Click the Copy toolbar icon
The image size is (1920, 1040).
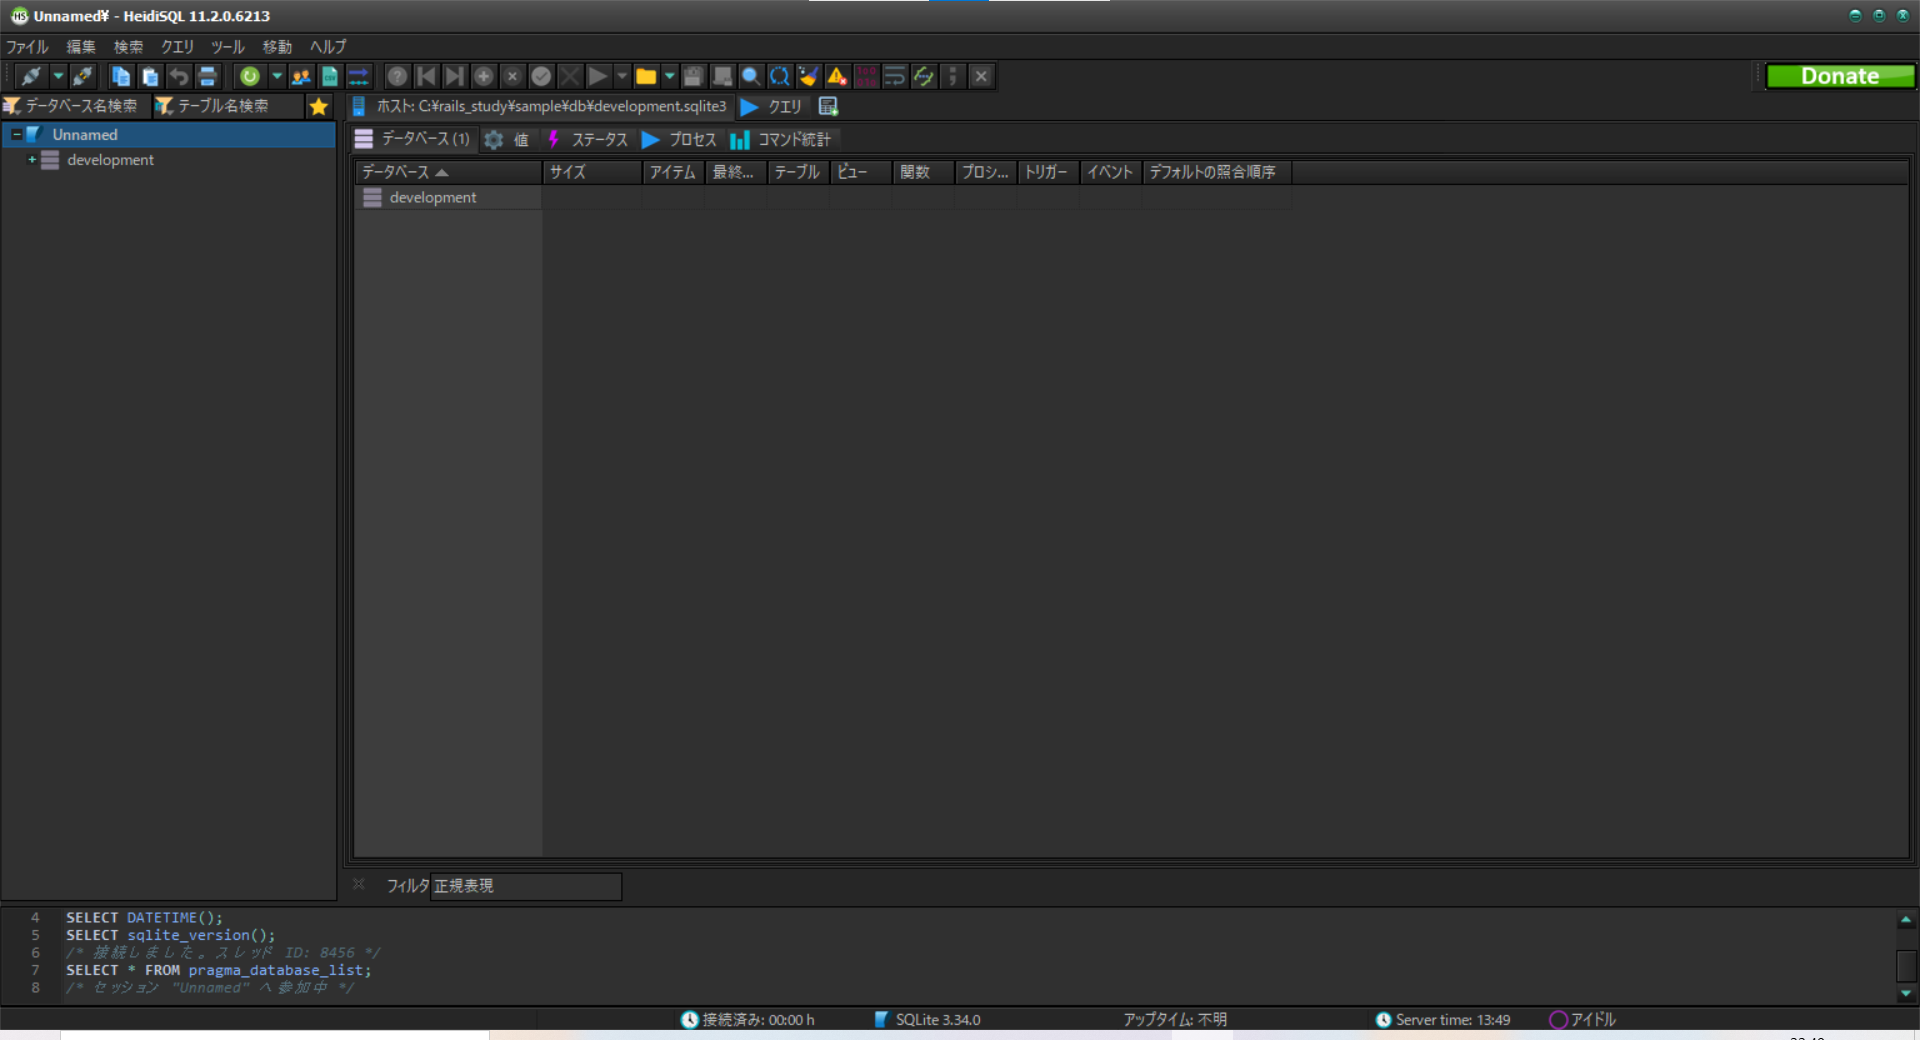coord(120,76)
